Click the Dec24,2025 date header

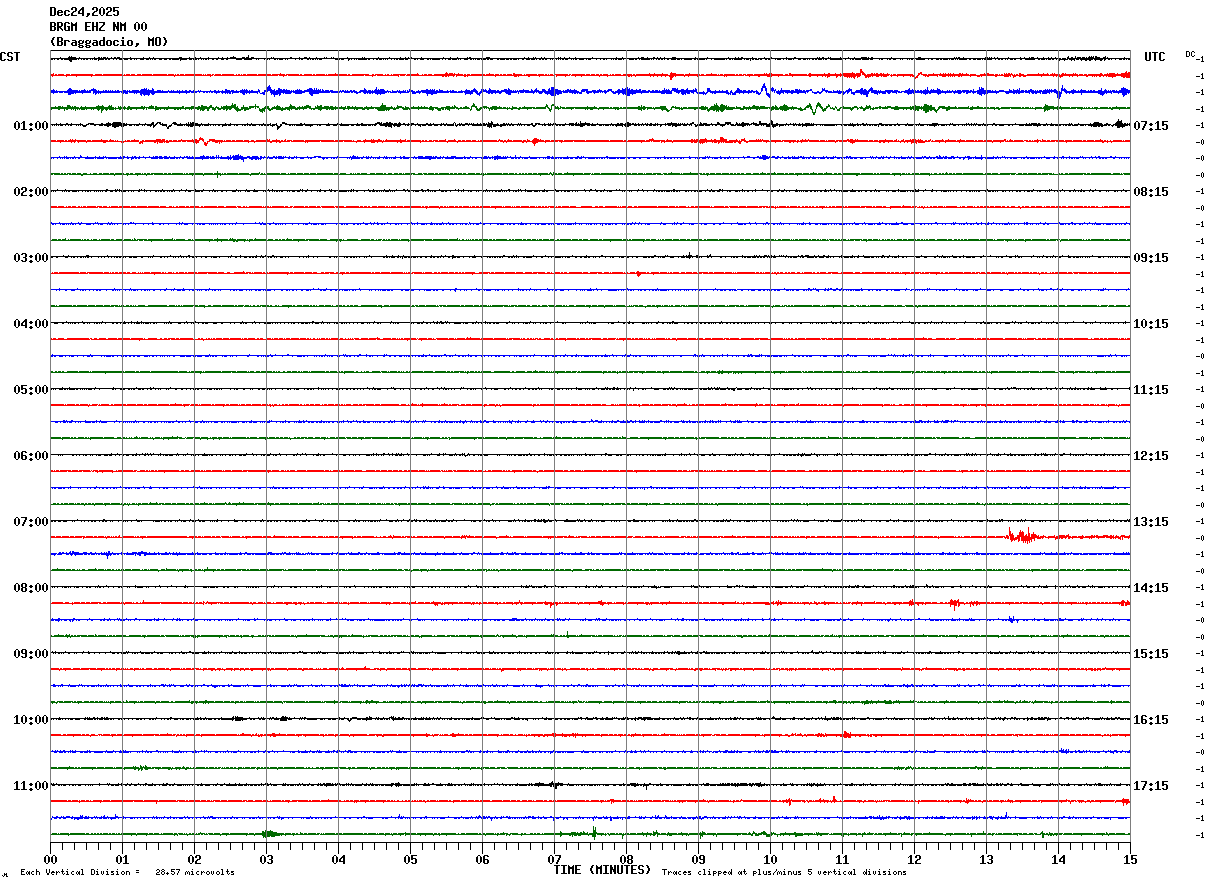pyautogui.click(x=84, y=12)
